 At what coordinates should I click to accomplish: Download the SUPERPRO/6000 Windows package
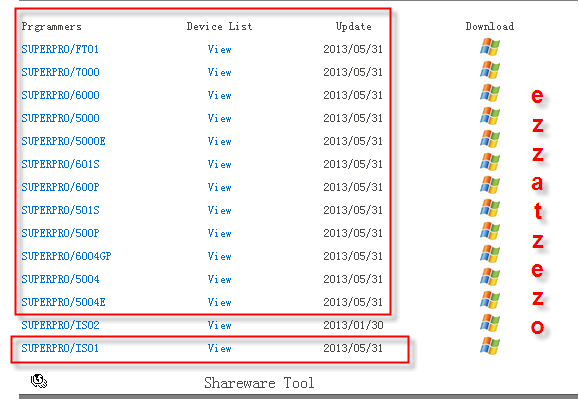(x=490, y=93)
